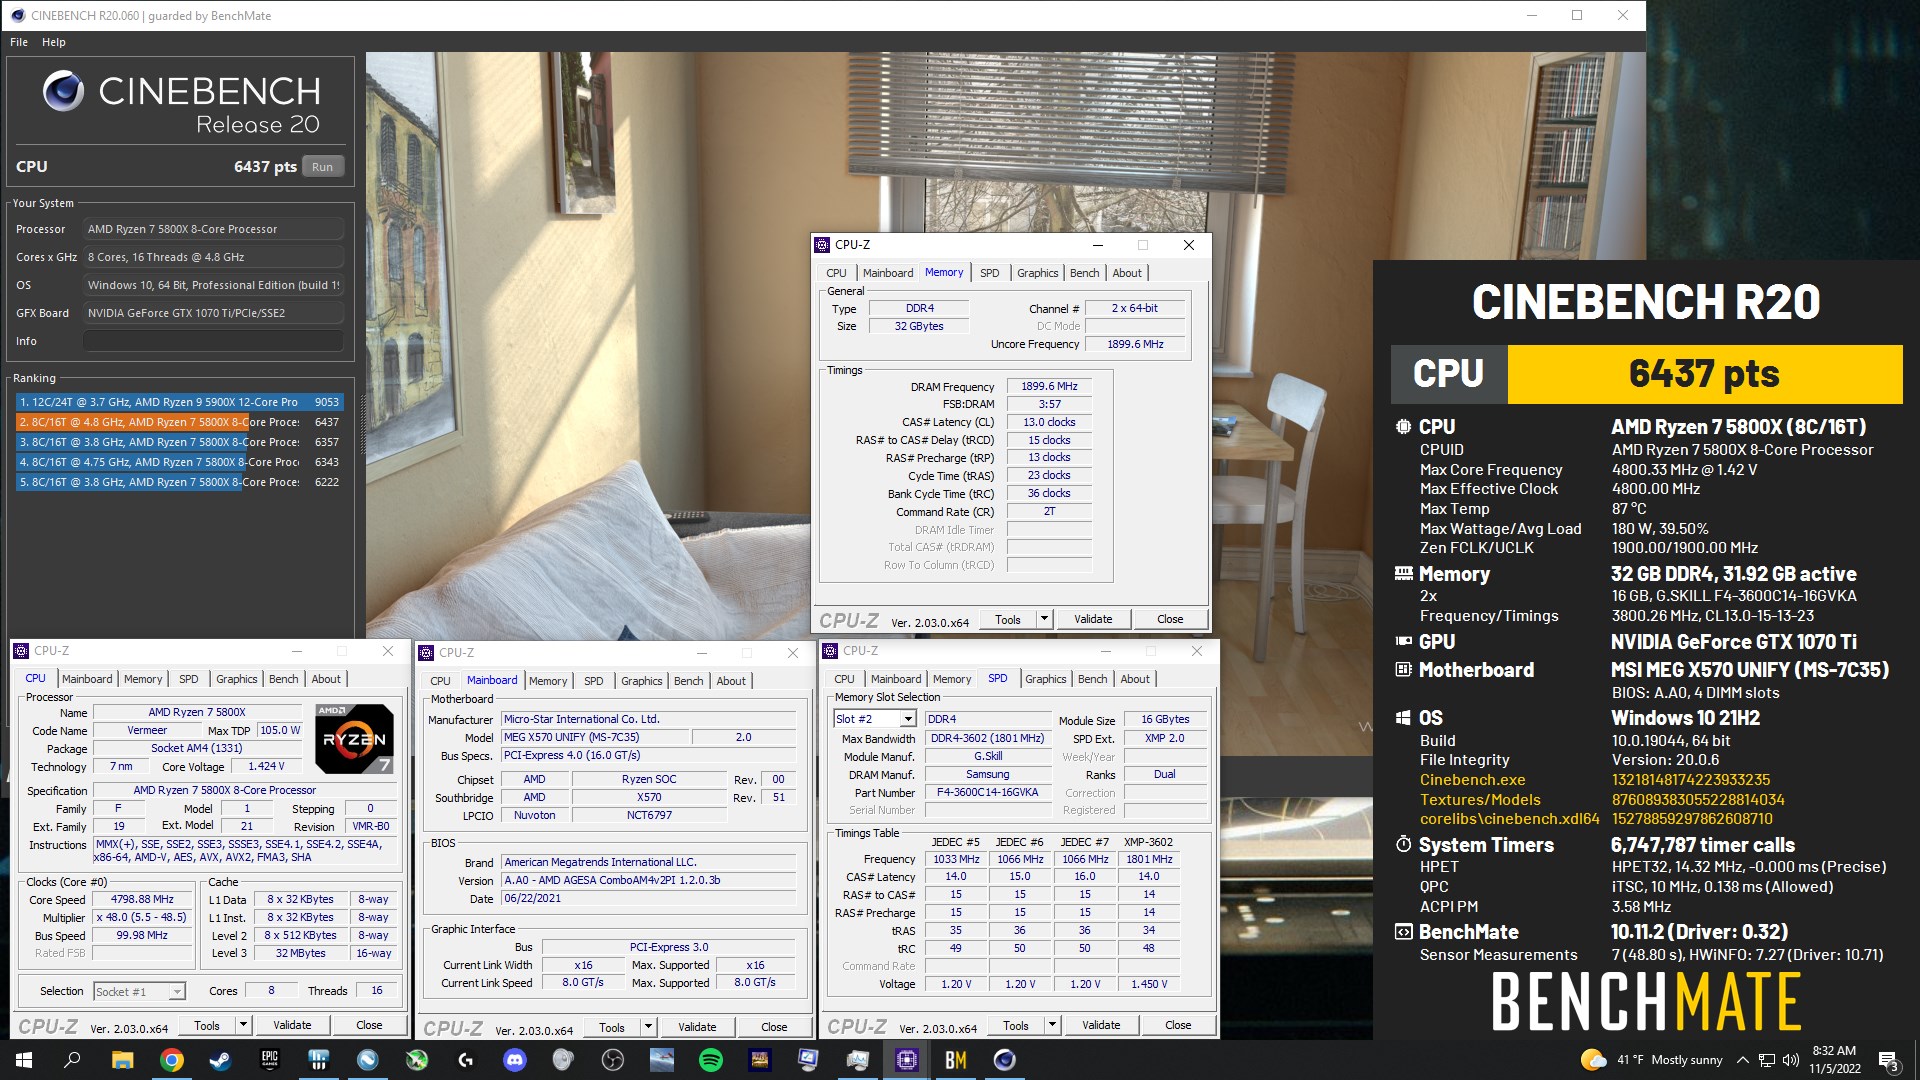Screen dimensions: 1920x1080
Task: Open weather widget on taskbar
Action: pyautogui.click(x=1651, y=1060)
